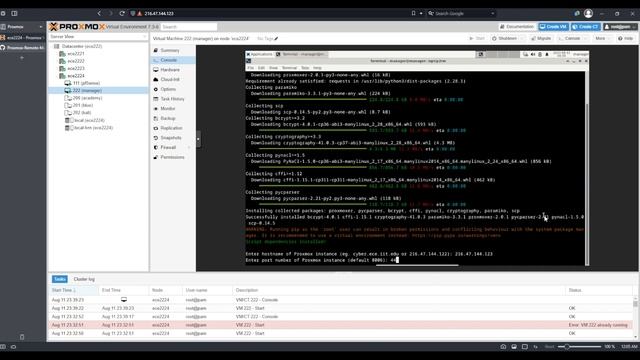
Task: Open the Shutdown dropdown arrow
Action: pyautogui.click(x=522, y=38)
